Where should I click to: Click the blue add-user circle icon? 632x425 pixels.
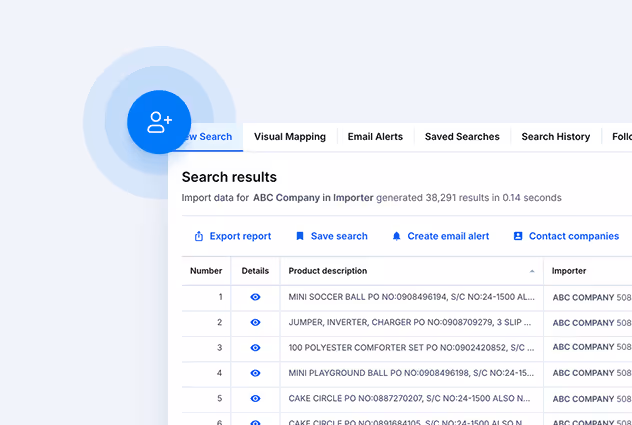pyautogui.click(x=159, y=122)
